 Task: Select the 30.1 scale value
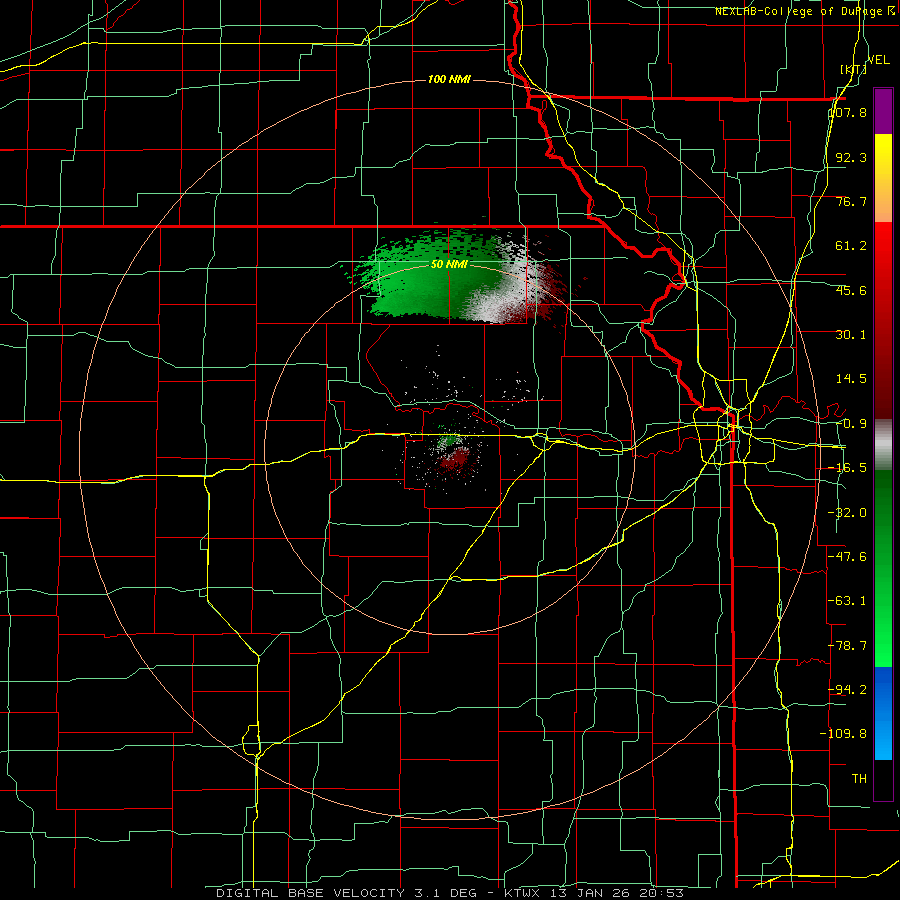[x=851, y=335]
